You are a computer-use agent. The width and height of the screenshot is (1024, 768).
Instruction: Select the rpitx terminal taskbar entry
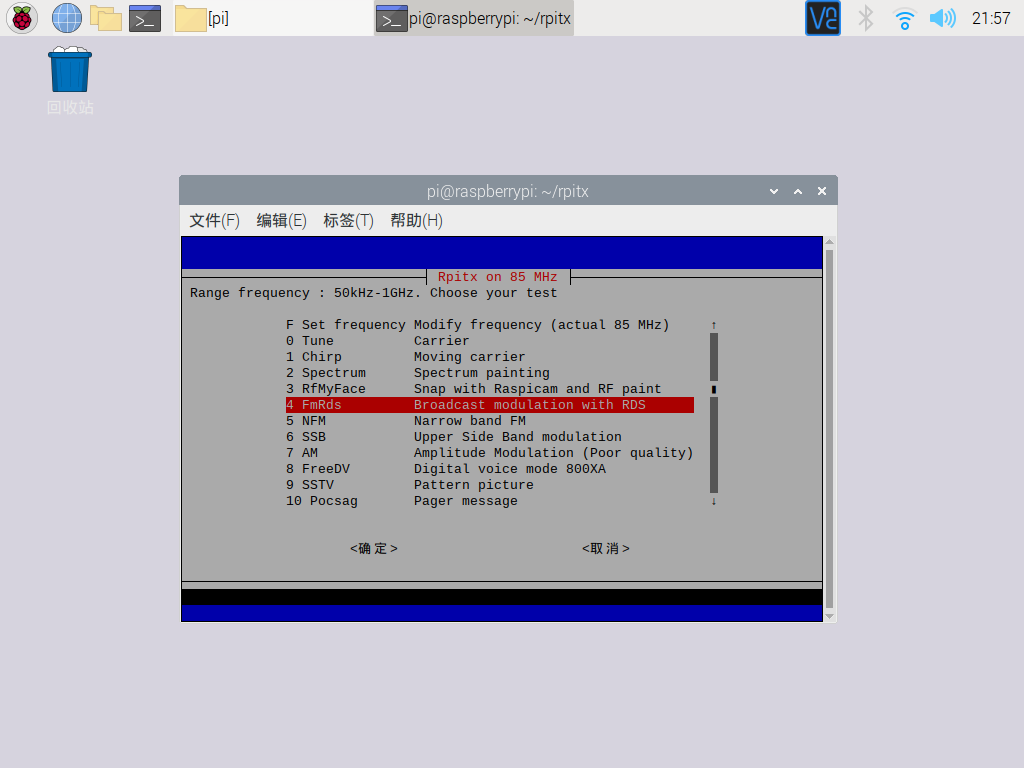coord(473,18)
